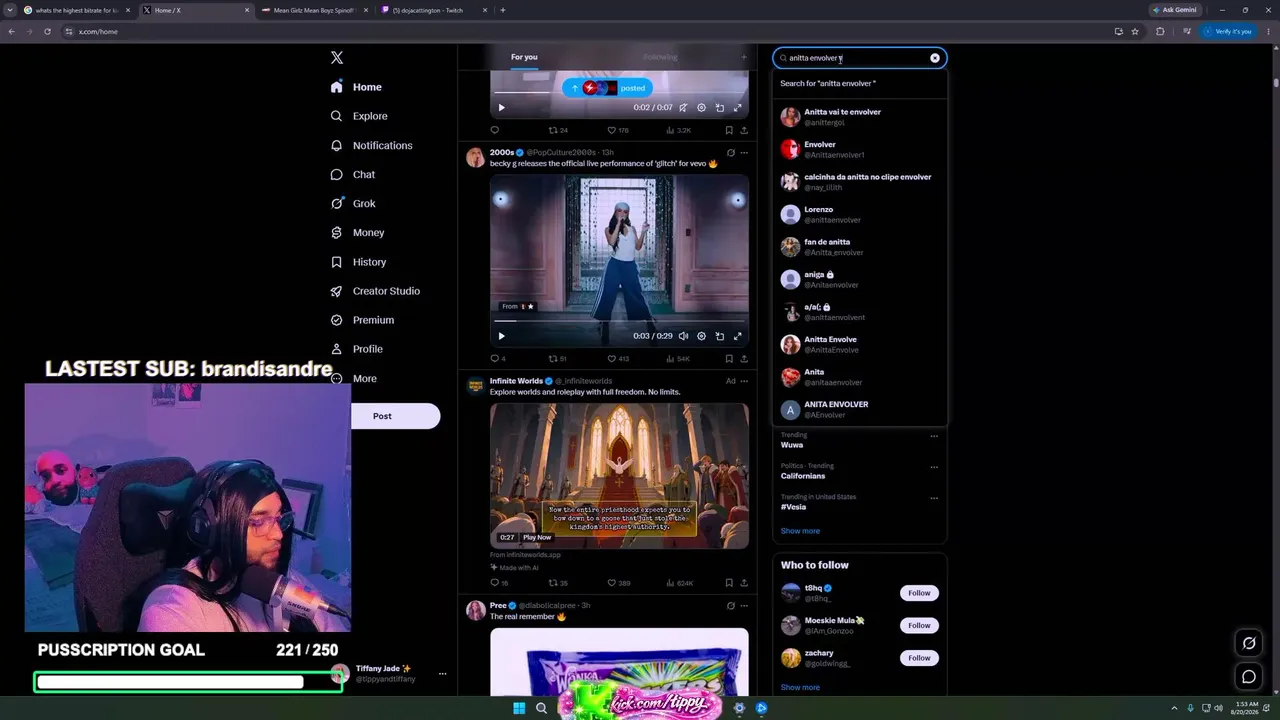Click Show more under Who to follow
Image resolution: width=1280 pixels, height=720 pixels.
point(800,687)
